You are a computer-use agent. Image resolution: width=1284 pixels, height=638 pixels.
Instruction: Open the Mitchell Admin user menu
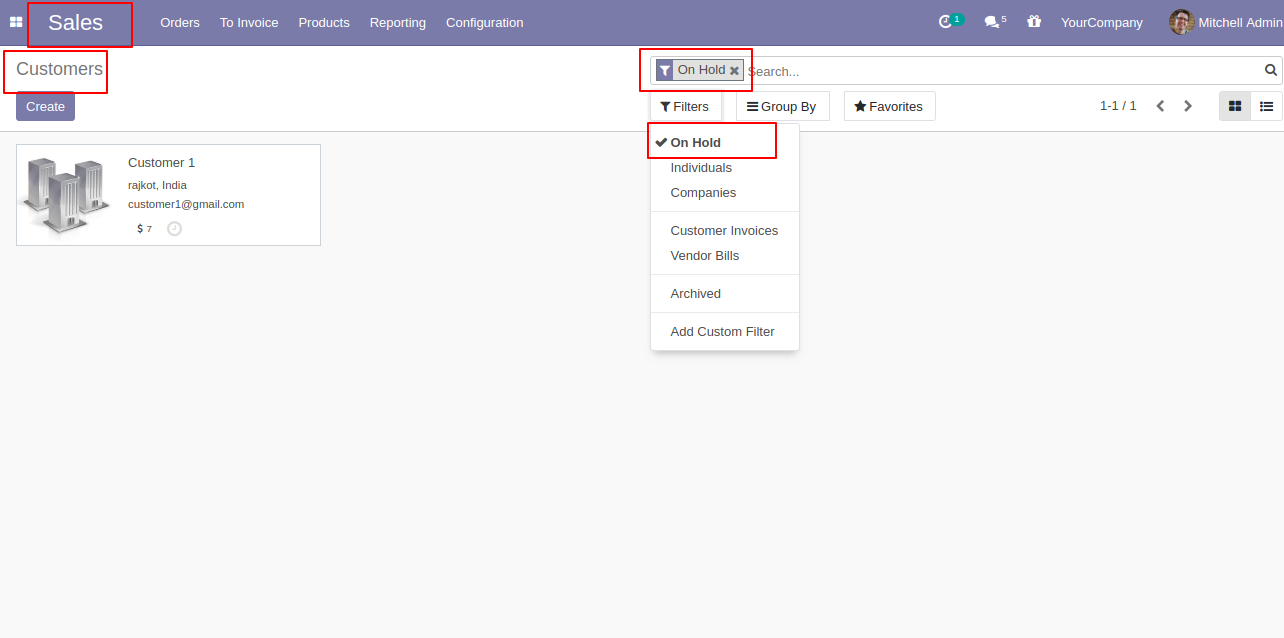tap(1226, 22)
